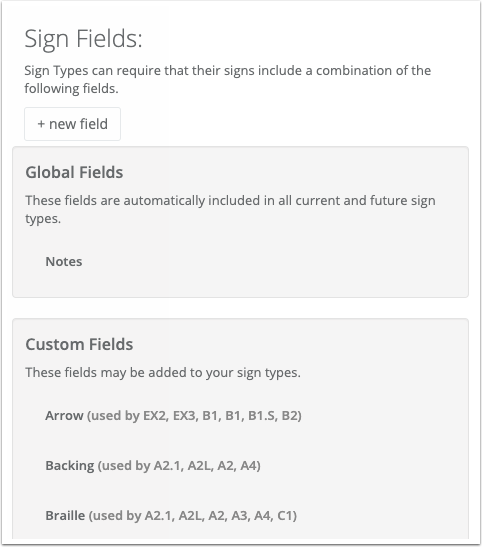Image resolution: width=482 pixels, height=547 pixels.
Task: Select the Notes global field
Action: click(x=64, y=261)
